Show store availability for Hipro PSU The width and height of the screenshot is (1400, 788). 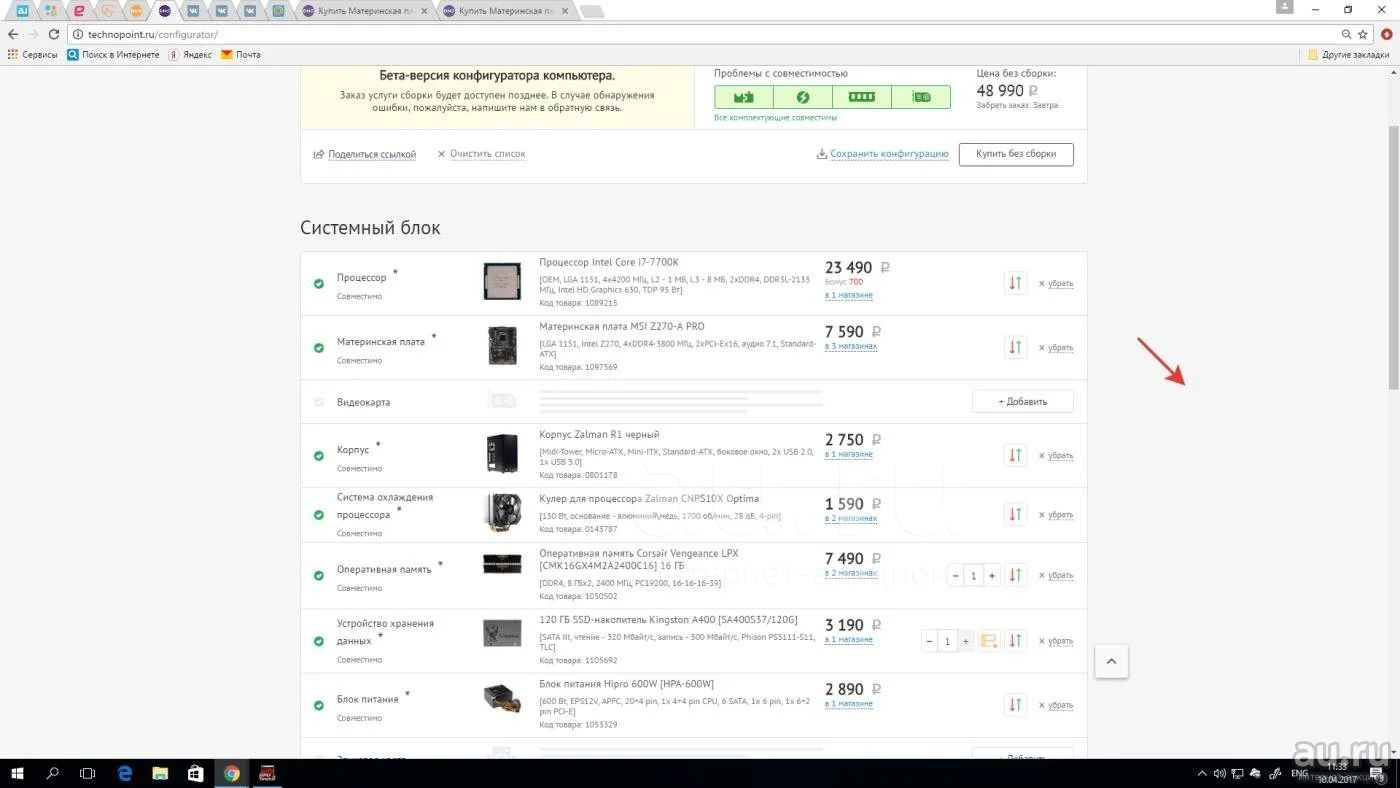pyautogui.click(x=849, y=704)
